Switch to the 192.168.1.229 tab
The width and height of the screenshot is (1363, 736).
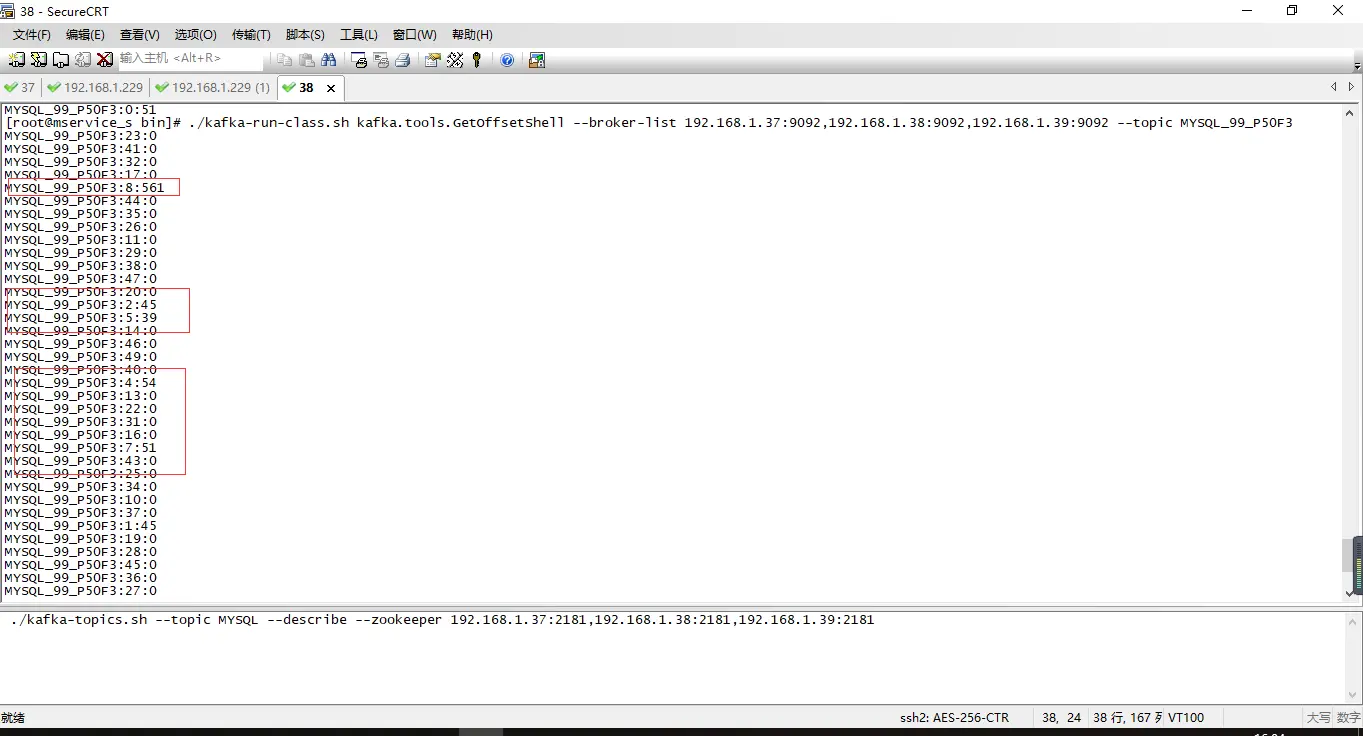(96, 88)
